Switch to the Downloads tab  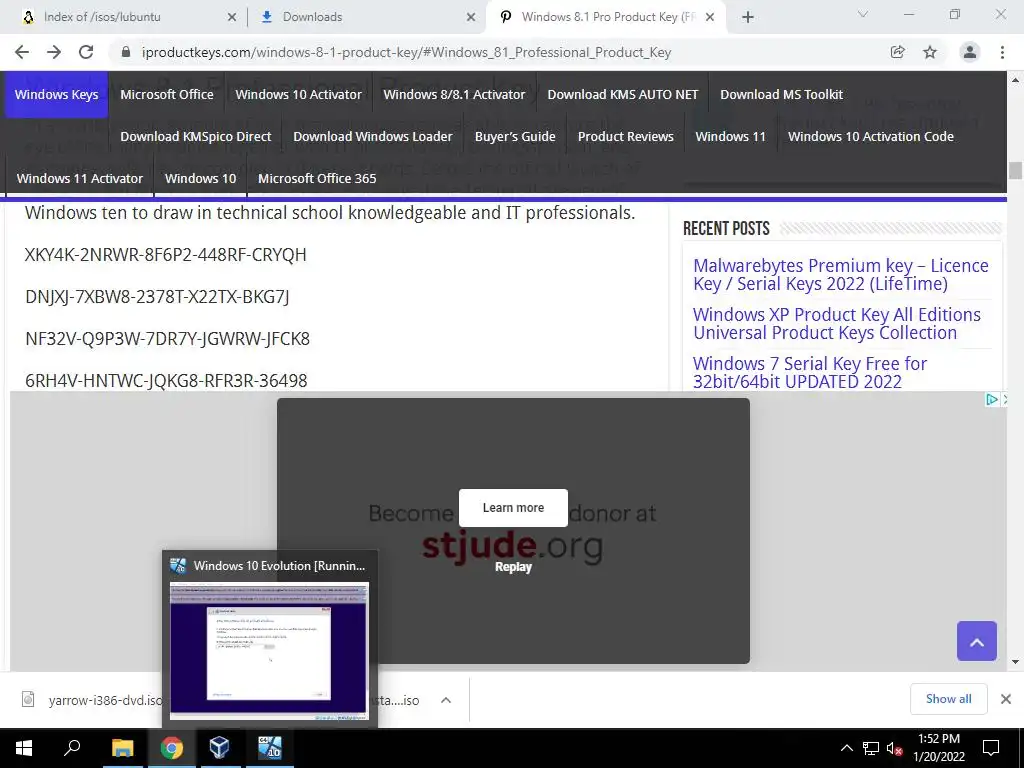coord(366,17)
